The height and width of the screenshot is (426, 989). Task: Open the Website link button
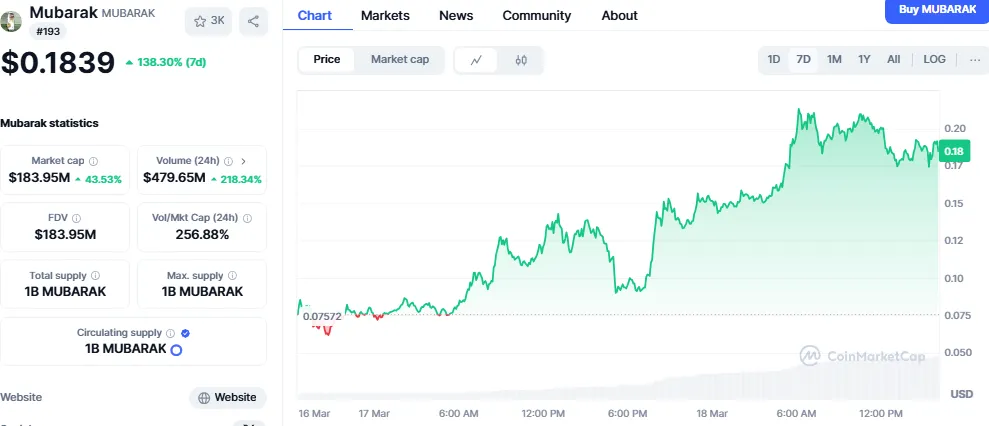228,398
